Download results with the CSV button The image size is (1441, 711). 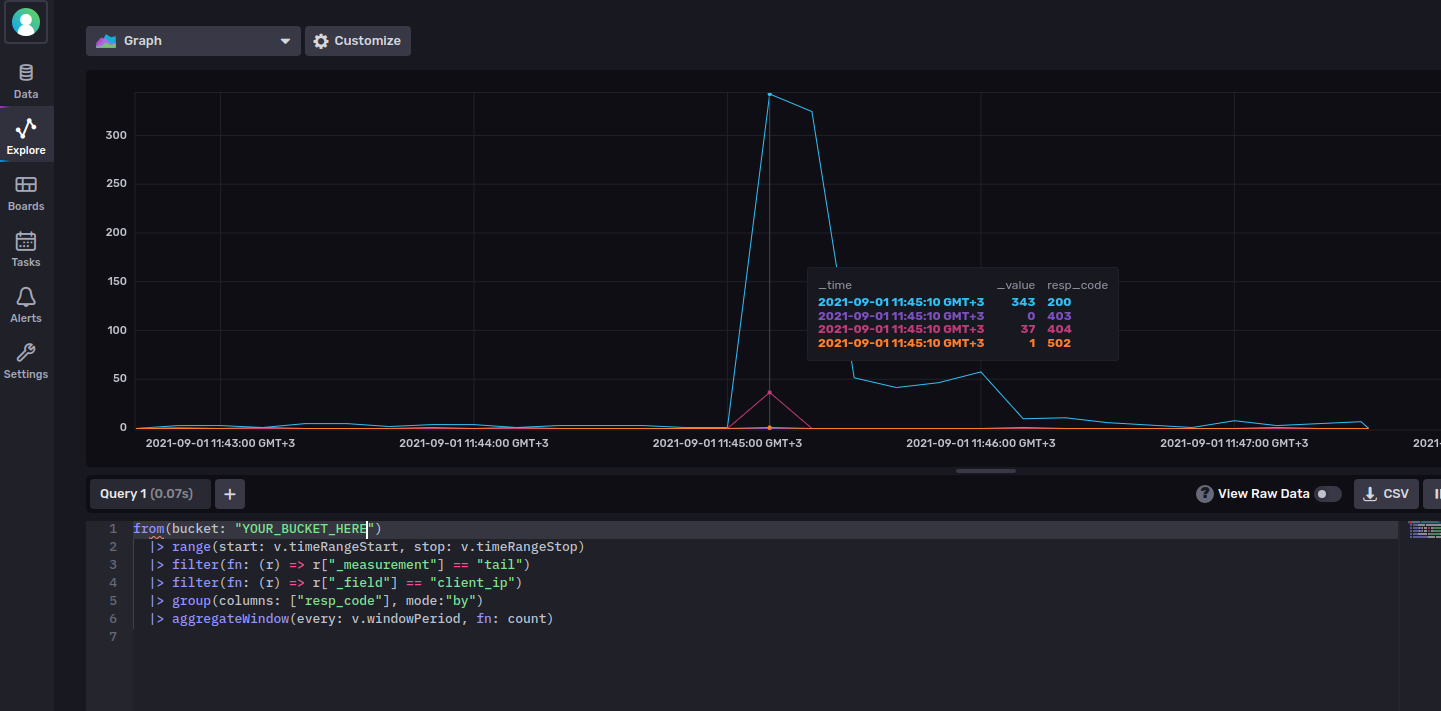[1385, 494]
